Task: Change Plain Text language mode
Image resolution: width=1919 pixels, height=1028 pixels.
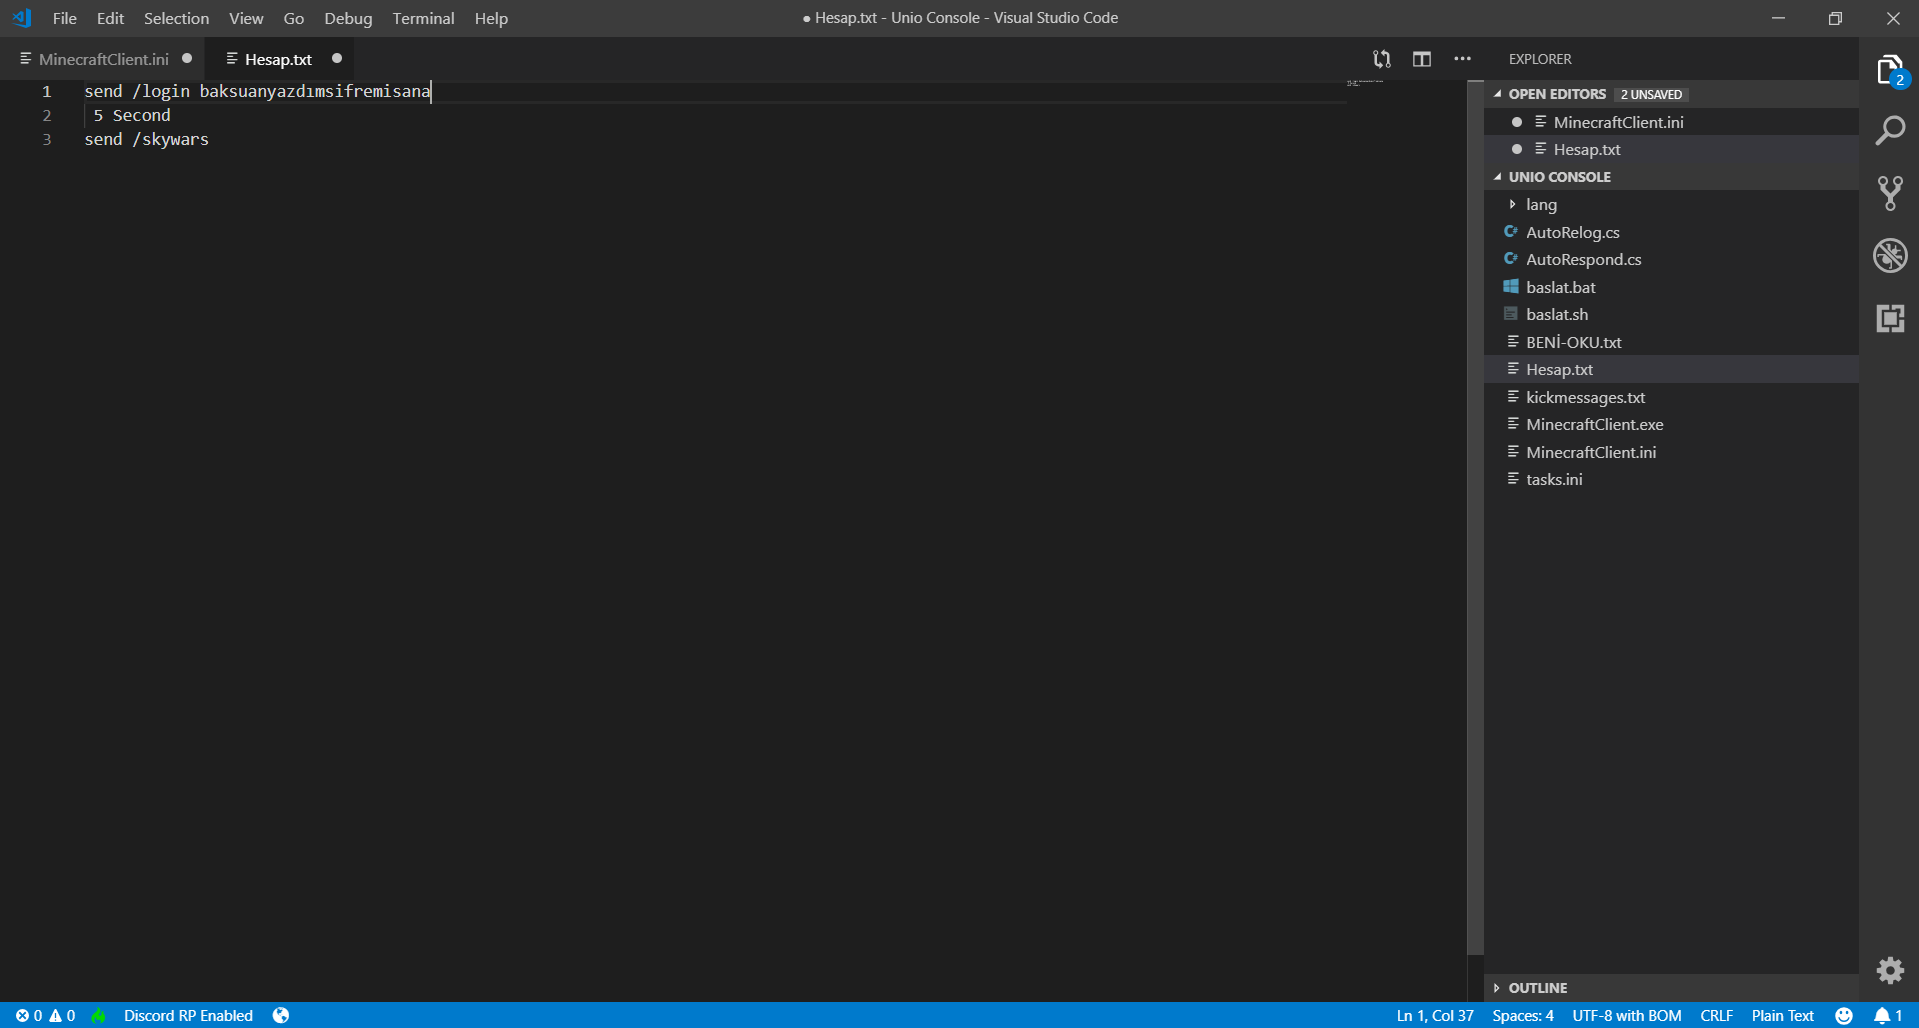Action: coord(1782,1015)
